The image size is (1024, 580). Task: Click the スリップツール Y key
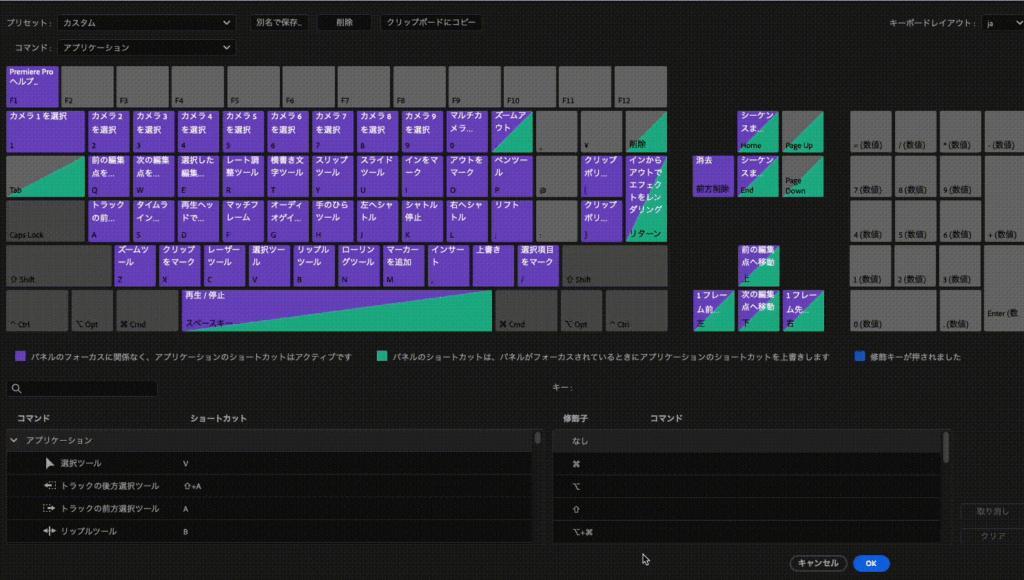(332, 176)
